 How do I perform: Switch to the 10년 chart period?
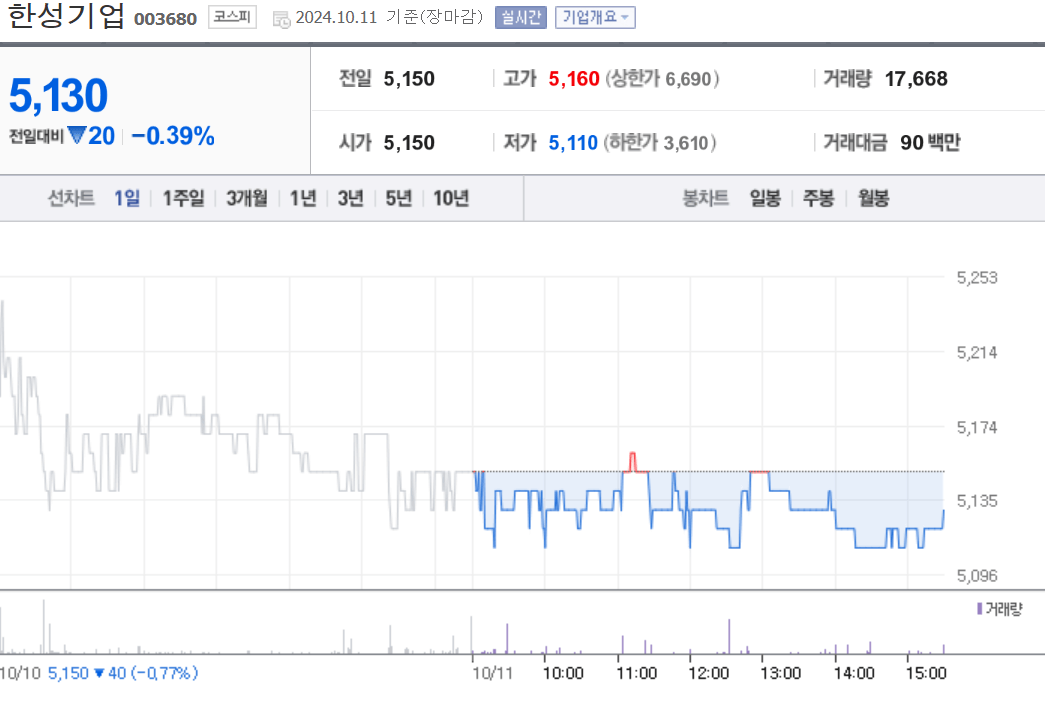click(x=451, y=198)
